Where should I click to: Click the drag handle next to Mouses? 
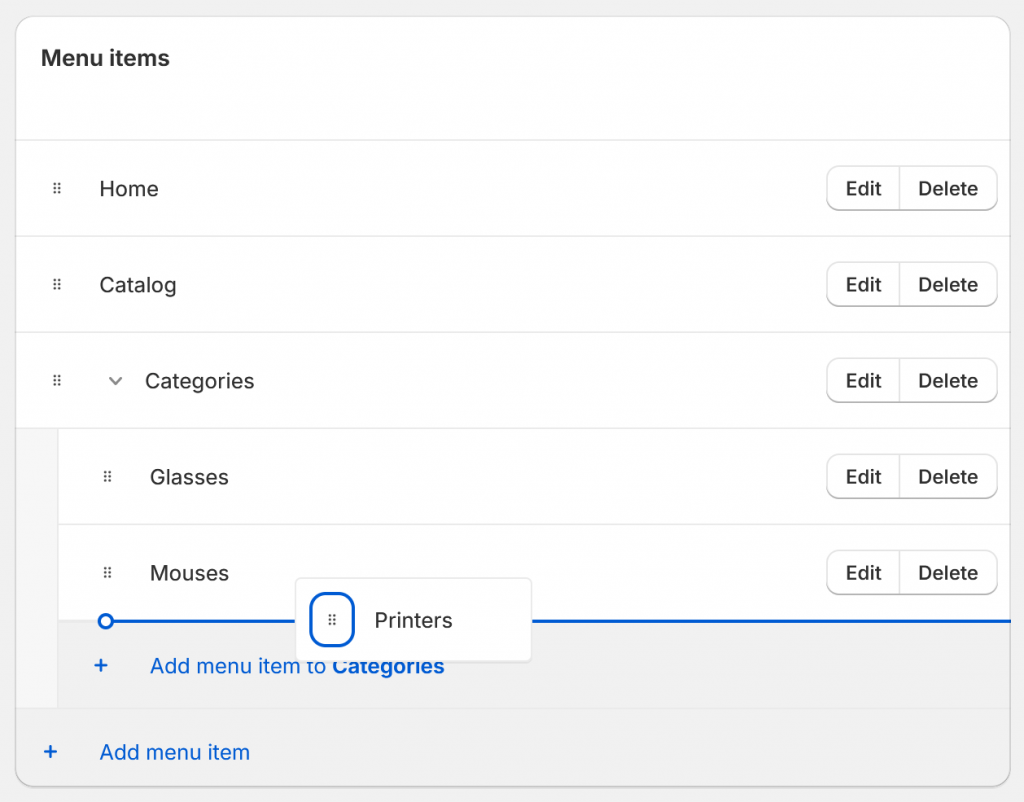tap(106, 573)
